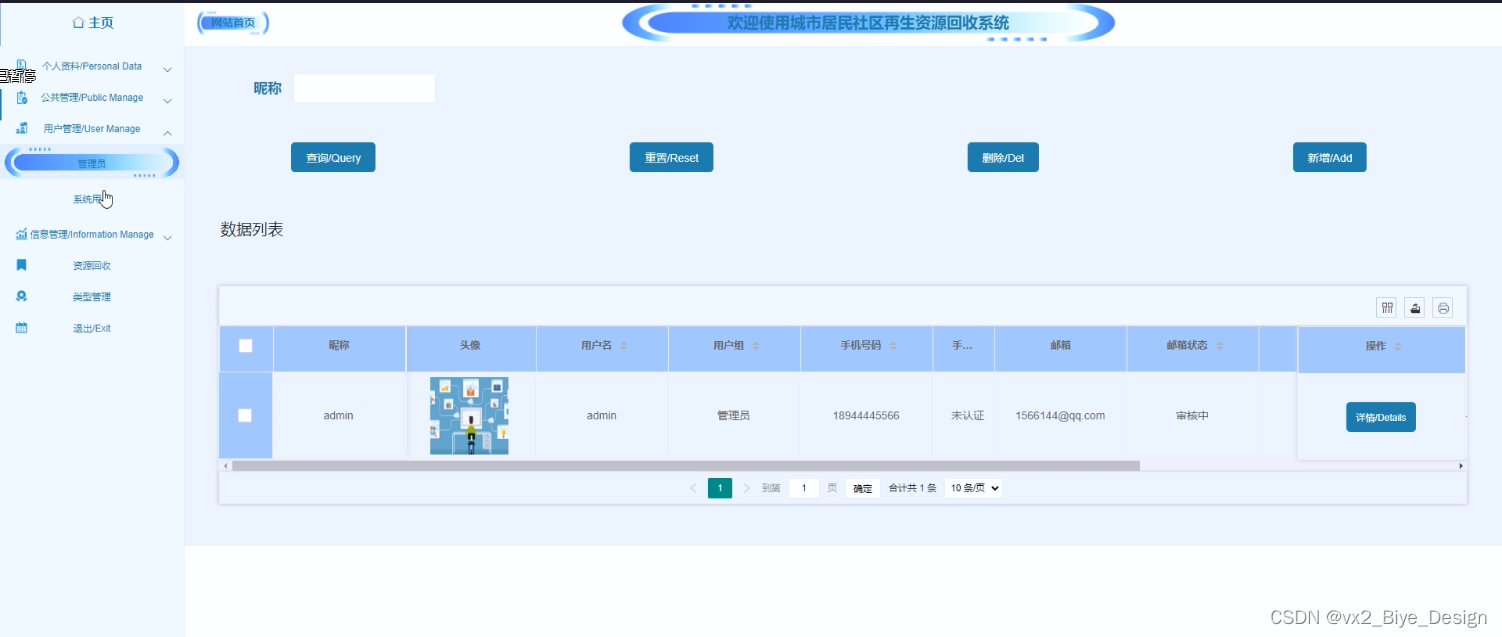
Task: Focus the 昵称 search input field
Action: pyautogui.click(x=364, y=88)
